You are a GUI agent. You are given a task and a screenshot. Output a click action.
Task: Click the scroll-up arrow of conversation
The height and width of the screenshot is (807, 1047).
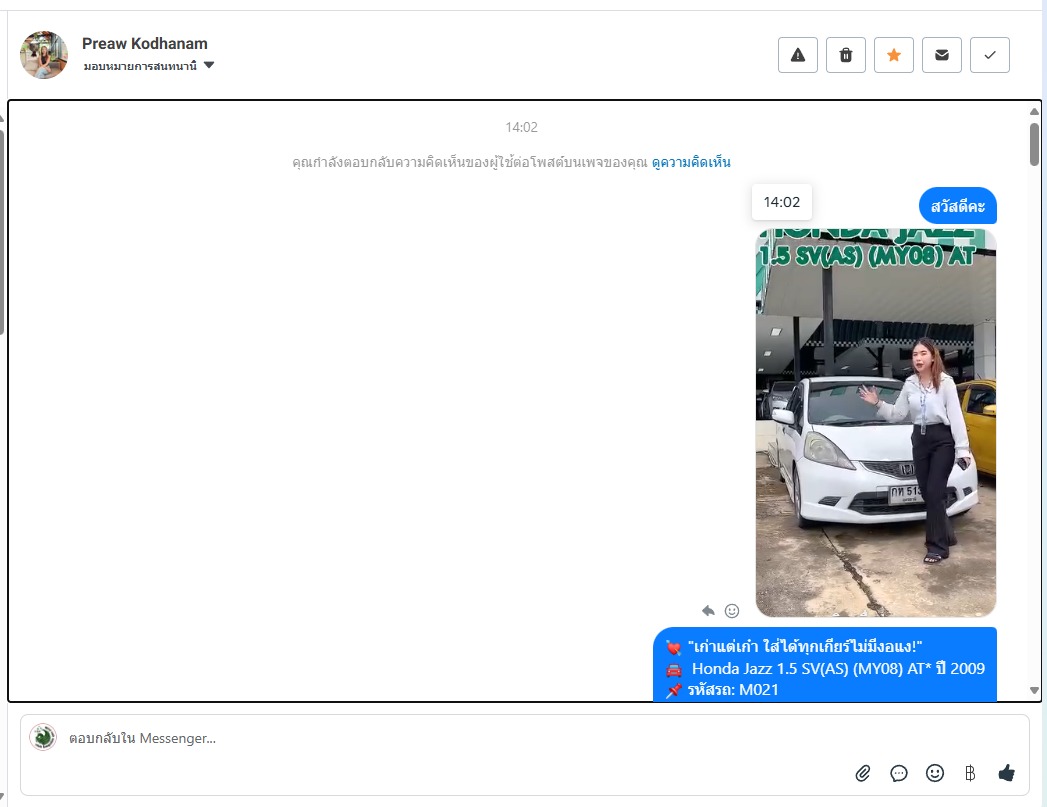1034,111
